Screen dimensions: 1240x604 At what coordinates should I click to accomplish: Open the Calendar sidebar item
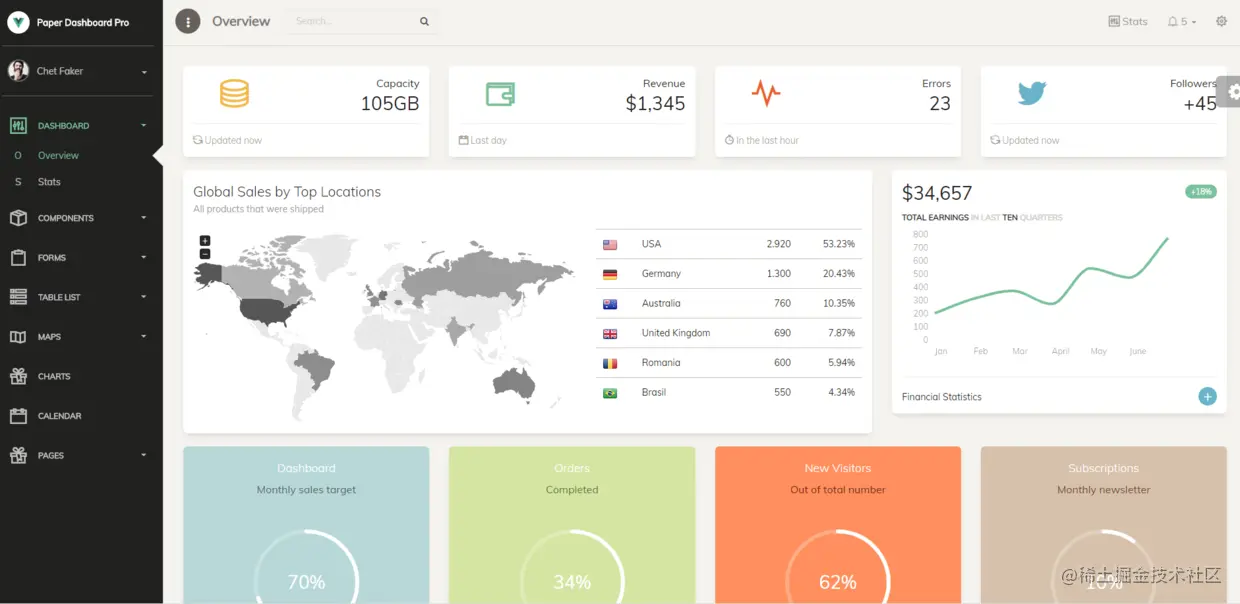point(60,416)
